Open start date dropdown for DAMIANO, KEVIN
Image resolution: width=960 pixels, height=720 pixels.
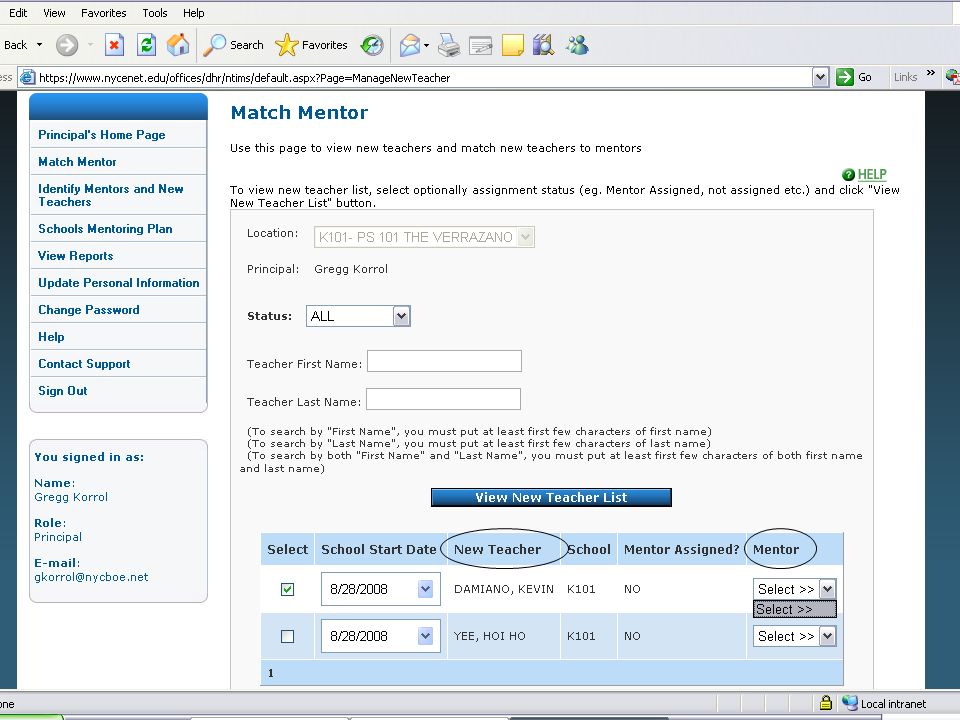point(426,589)
